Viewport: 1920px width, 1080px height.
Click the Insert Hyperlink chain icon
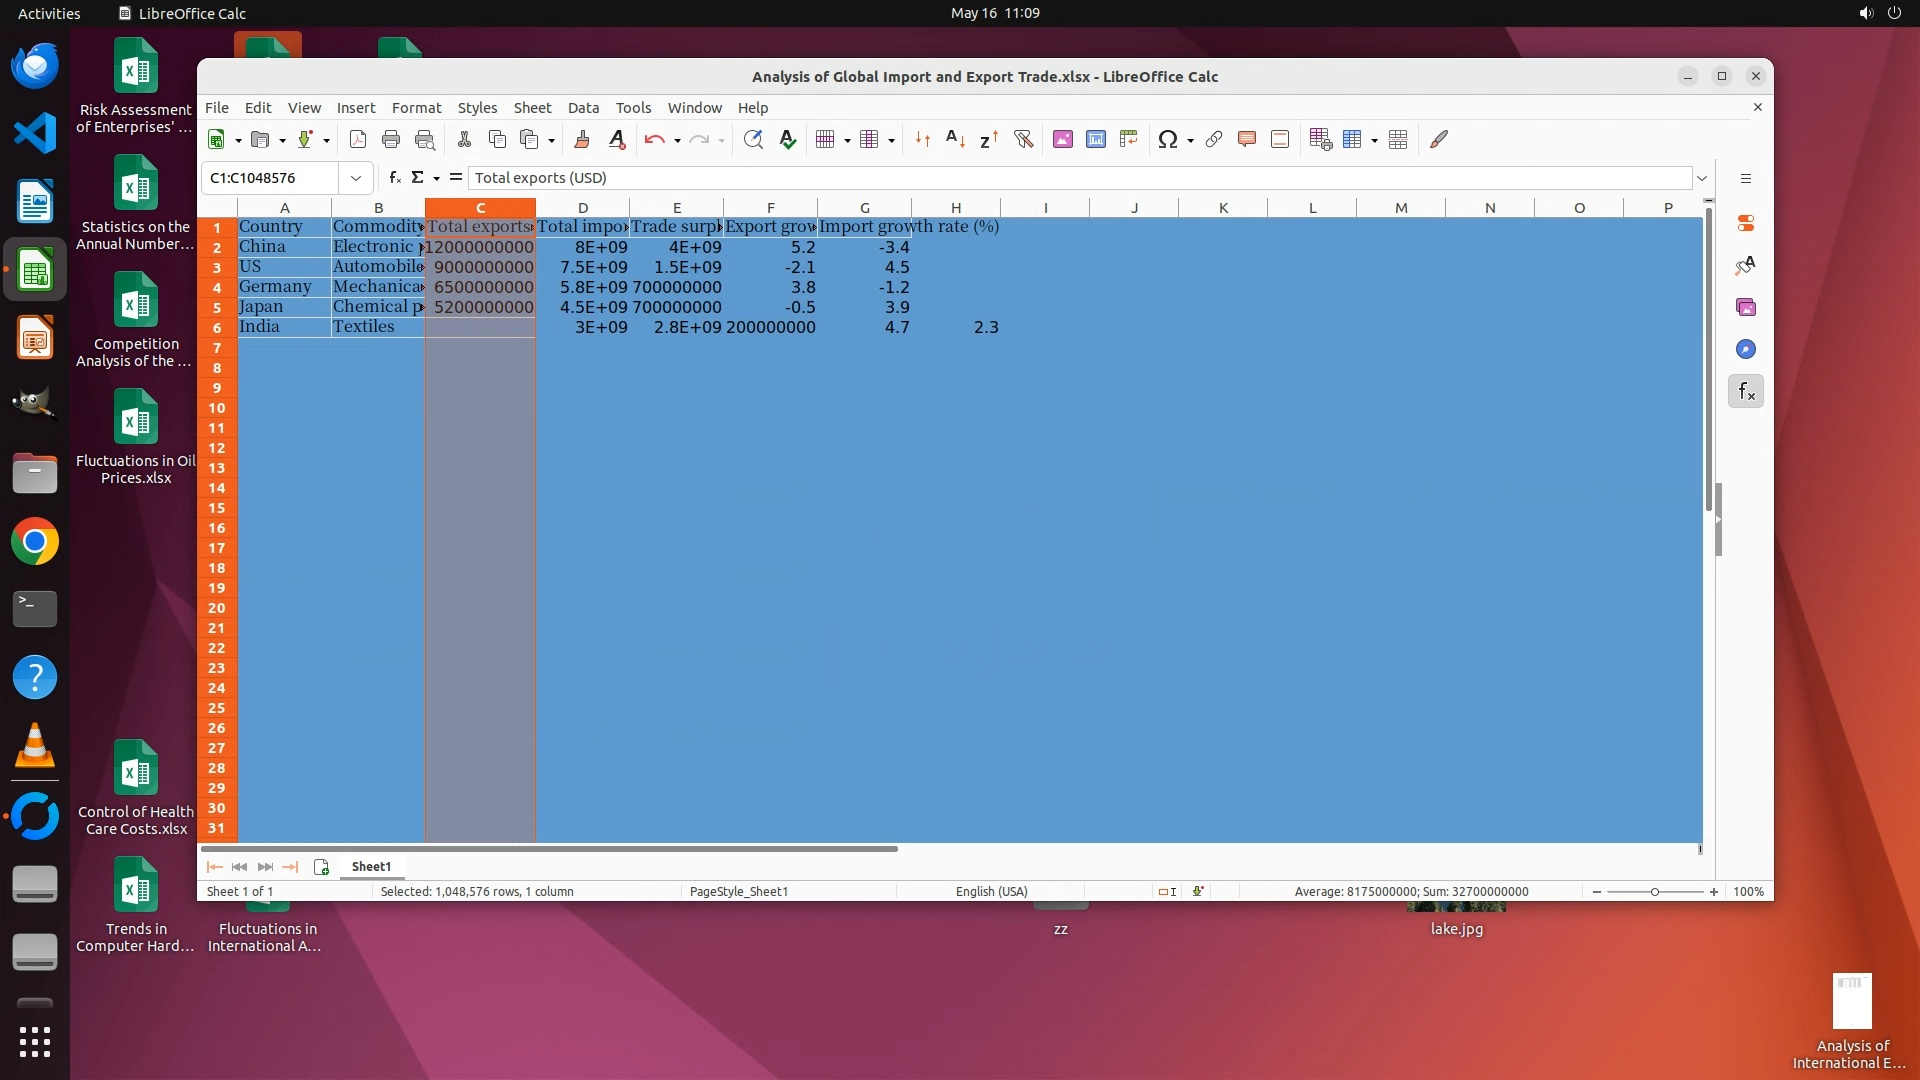point(1214,140)
